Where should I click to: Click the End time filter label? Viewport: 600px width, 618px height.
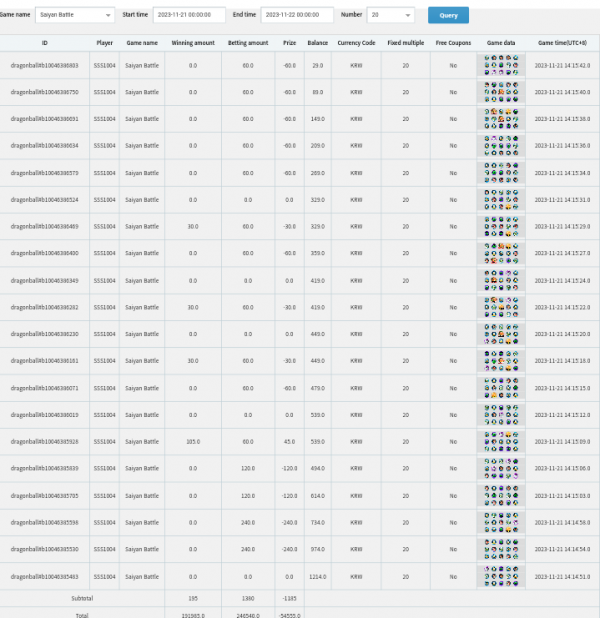click(244, 15)
